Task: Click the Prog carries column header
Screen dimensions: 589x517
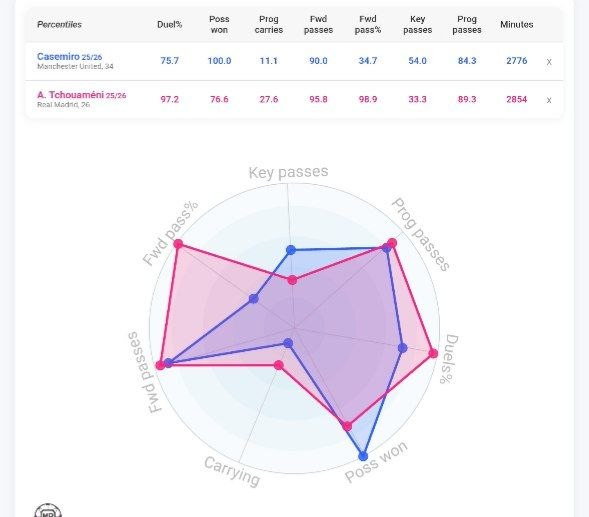Action: [269, 24]
